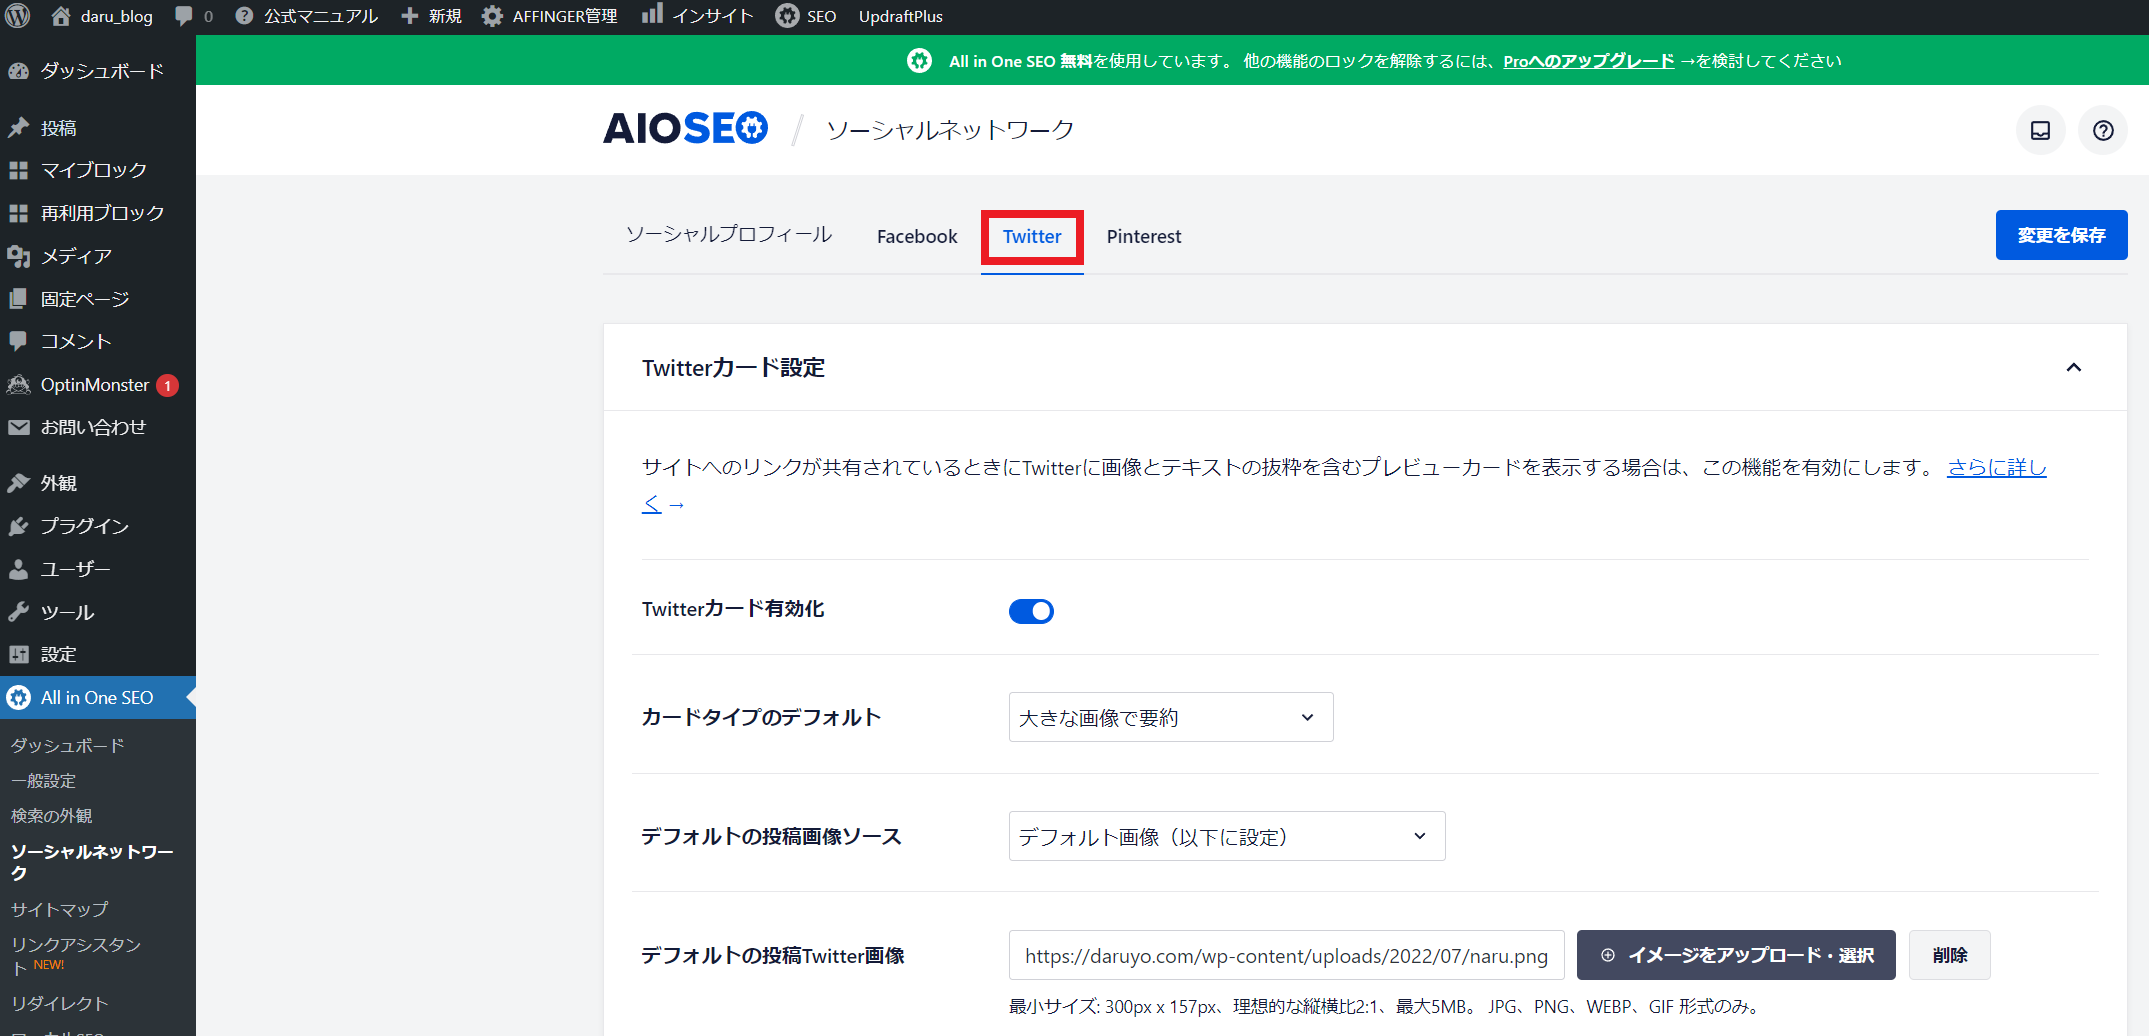Open リダイレクト submenu item
The width and height of the screenshot is (2149, 1036).
point(60,1003)
